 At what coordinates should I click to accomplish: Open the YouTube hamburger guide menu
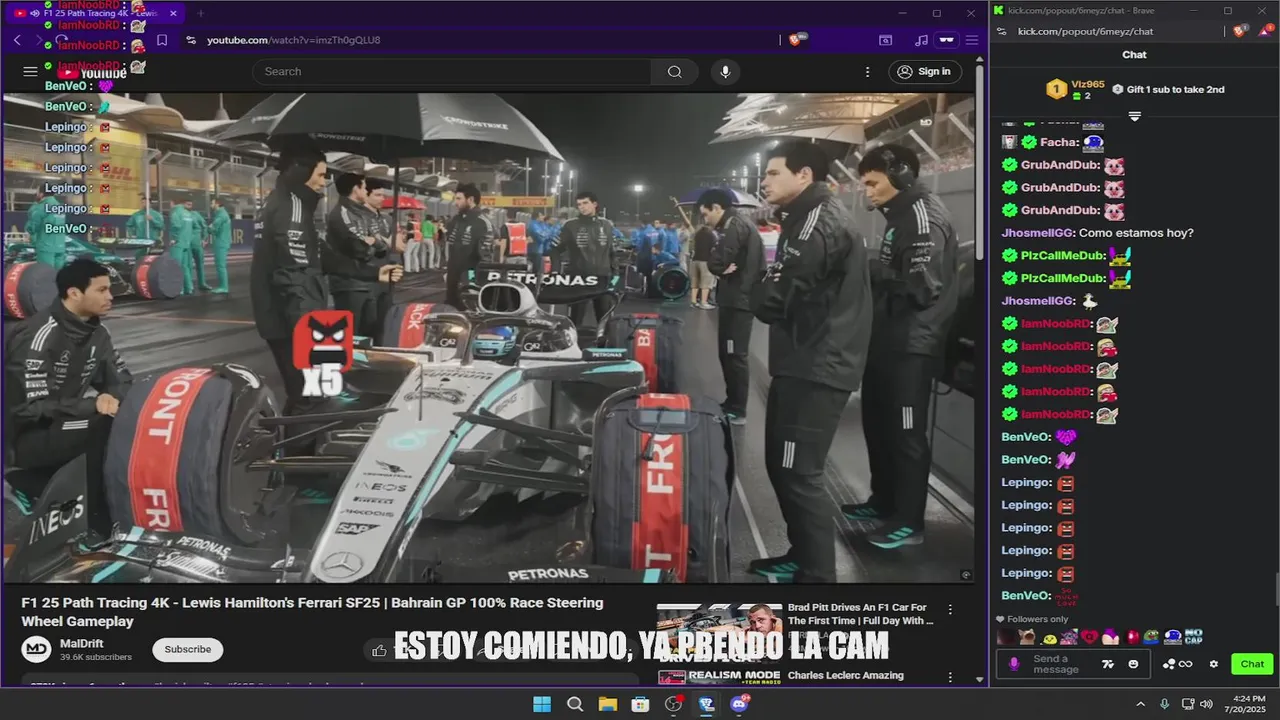click(x=30, y=71)
